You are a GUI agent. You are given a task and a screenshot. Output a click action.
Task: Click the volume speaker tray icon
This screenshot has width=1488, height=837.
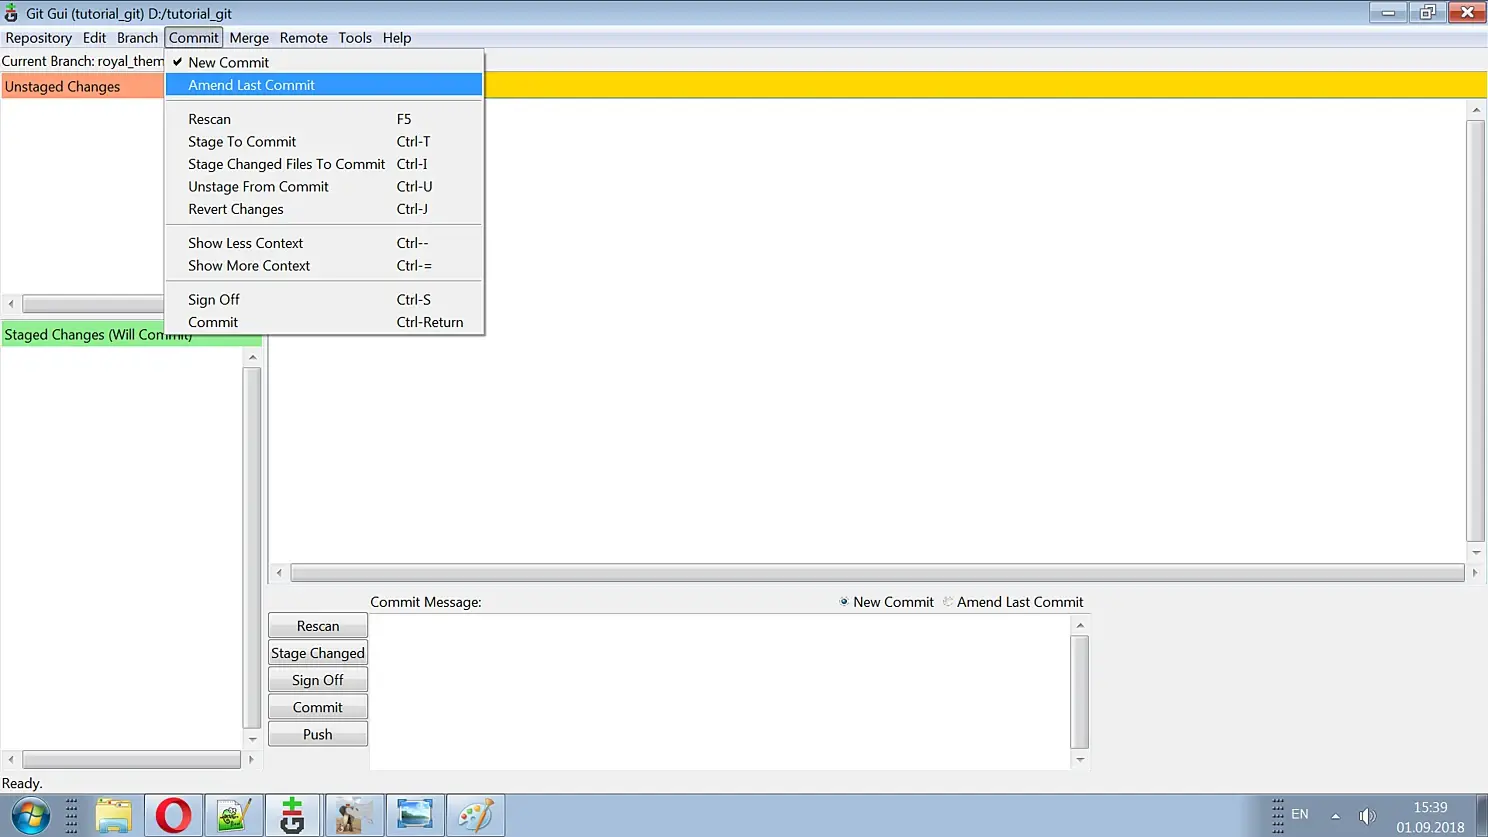click(1367, 816)
